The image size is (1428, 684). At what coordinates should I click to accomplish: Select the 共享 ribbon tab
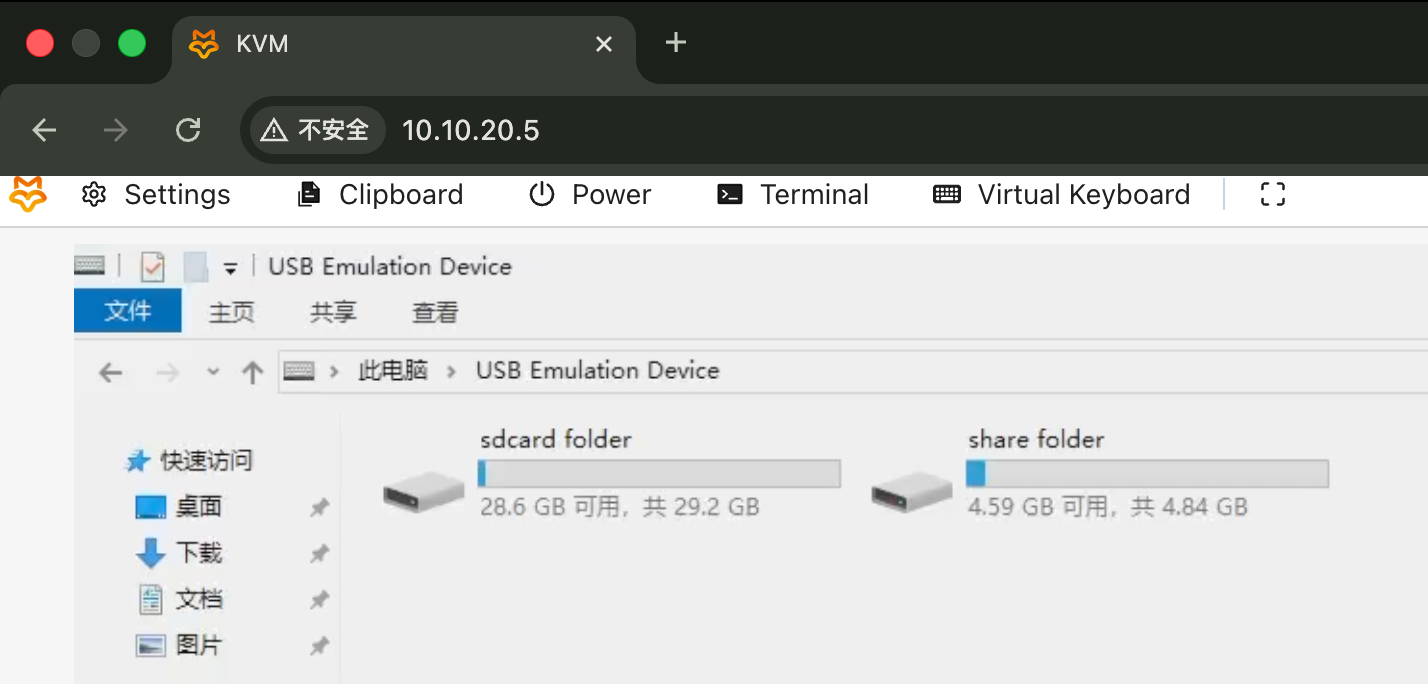(x=333, y=313)
